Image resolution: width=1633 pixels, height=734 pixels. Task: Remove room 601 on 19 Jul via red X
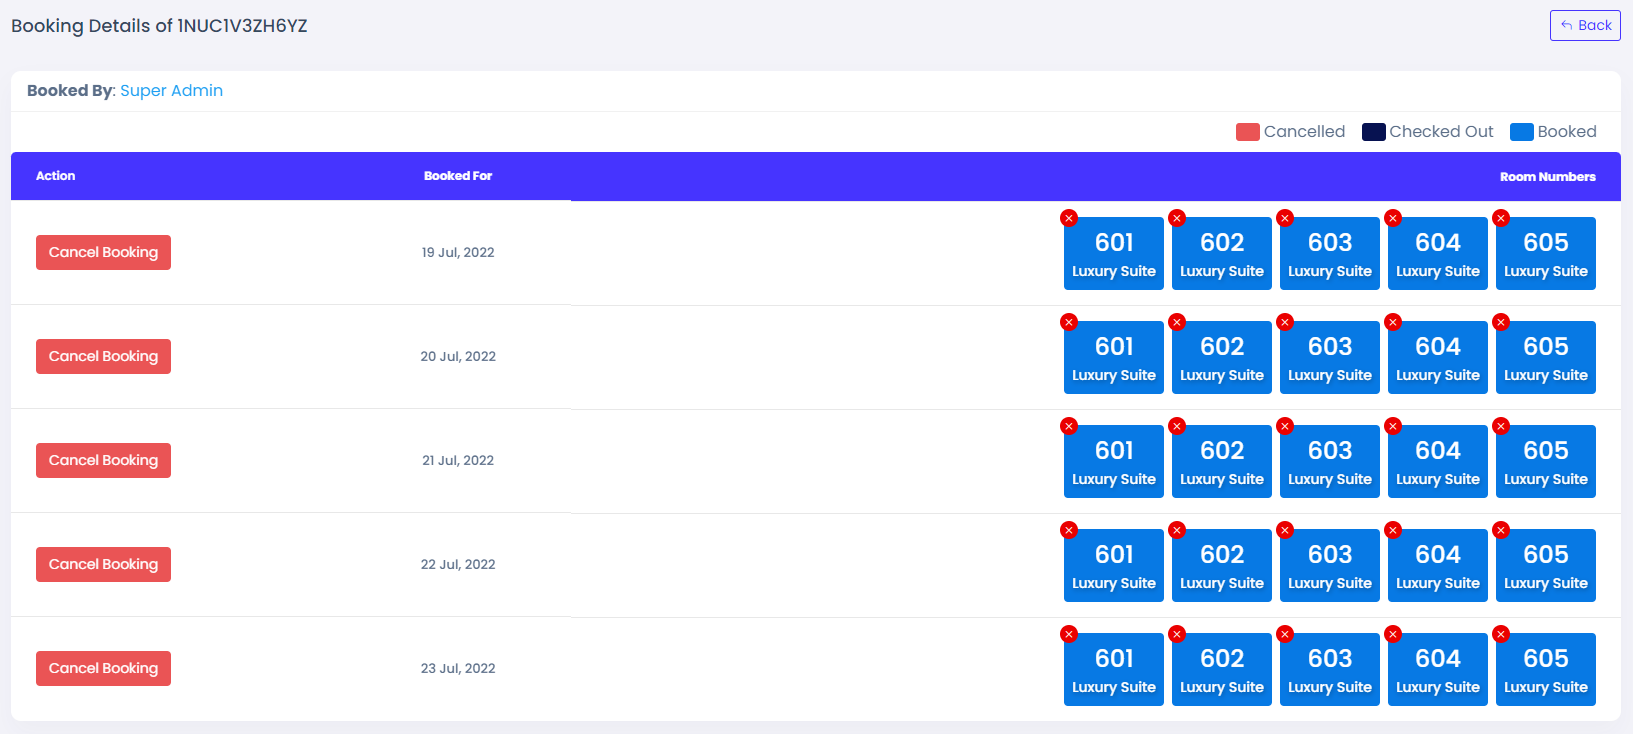(x=1069, y=218)
